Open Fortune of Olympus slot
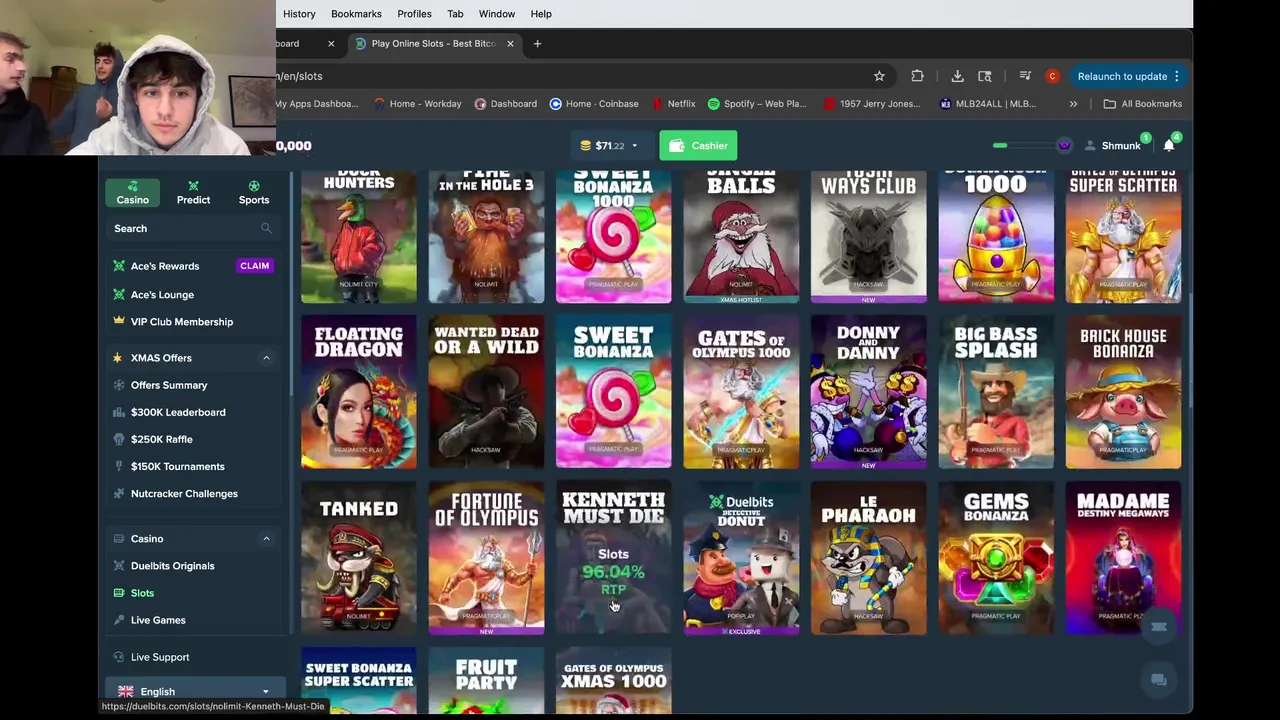Image resolution: width=1280 pixels, height=720 pixels. coord(486,558)
